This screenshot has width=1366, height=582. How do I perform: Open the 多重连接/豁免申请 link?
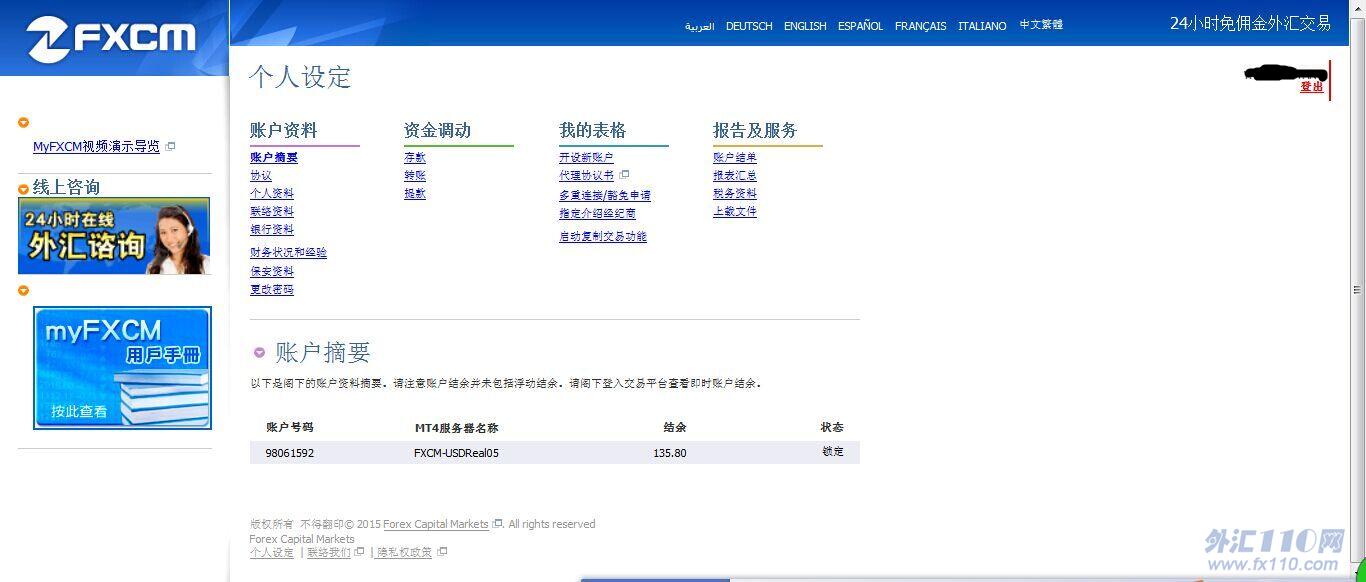point(605,196)
